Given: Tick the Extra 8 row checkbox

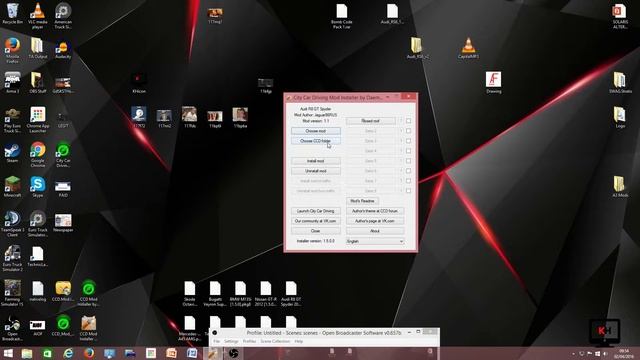Looking at the screenshot, I should (x=408, y=191).
